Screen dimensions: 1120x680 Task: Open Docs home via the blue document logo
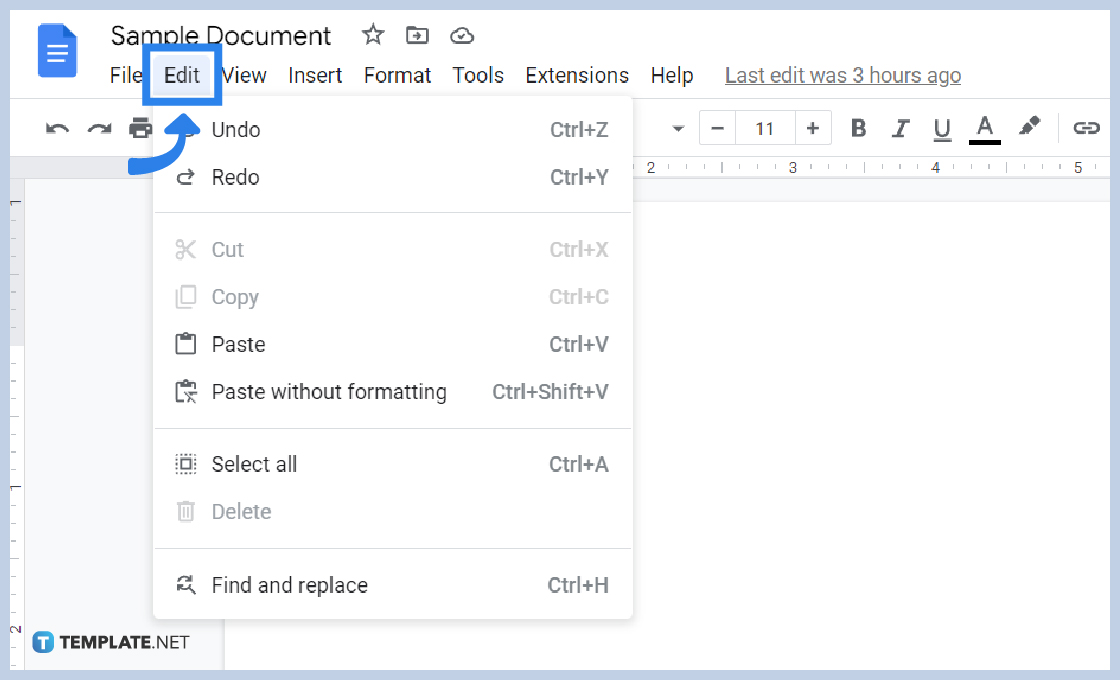(x=57, y=51)
